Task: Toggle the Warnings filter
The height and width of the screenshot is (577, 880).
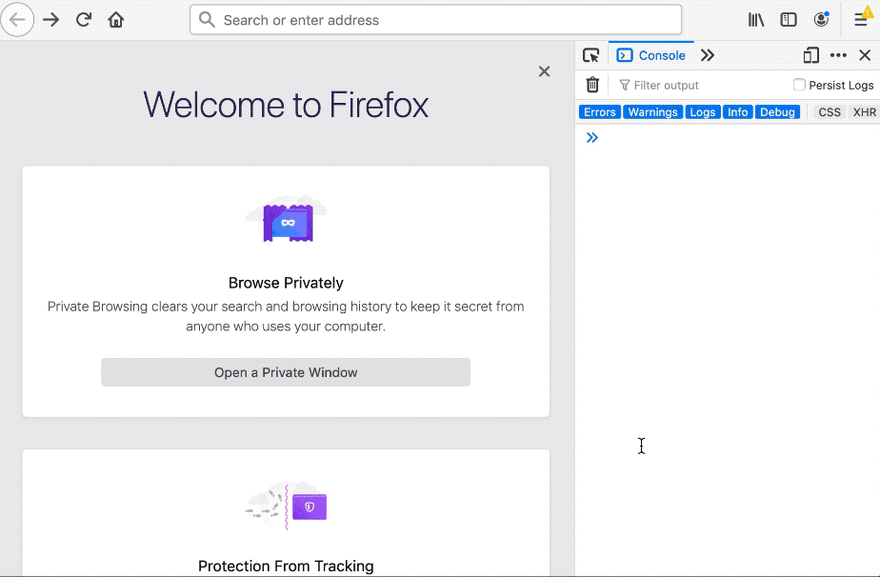Action: click(x=653, y=112)
